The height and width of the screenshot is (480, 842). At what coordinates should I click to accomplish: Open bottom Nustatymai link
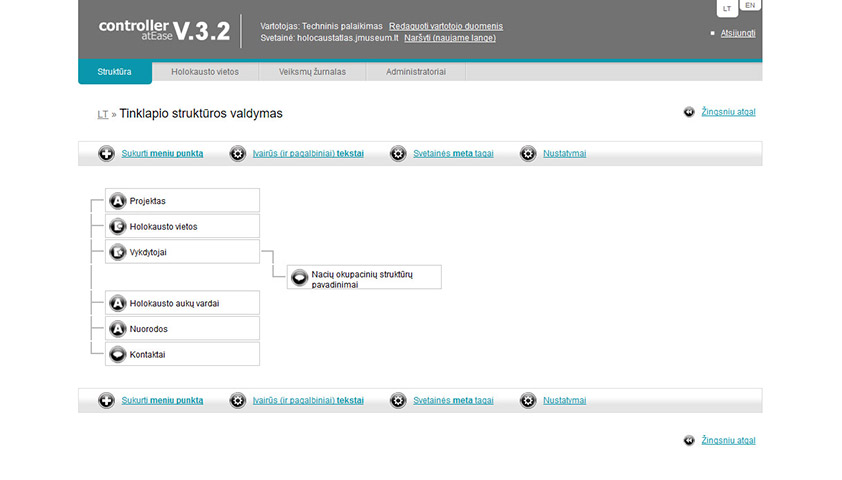tap(564, 401)
